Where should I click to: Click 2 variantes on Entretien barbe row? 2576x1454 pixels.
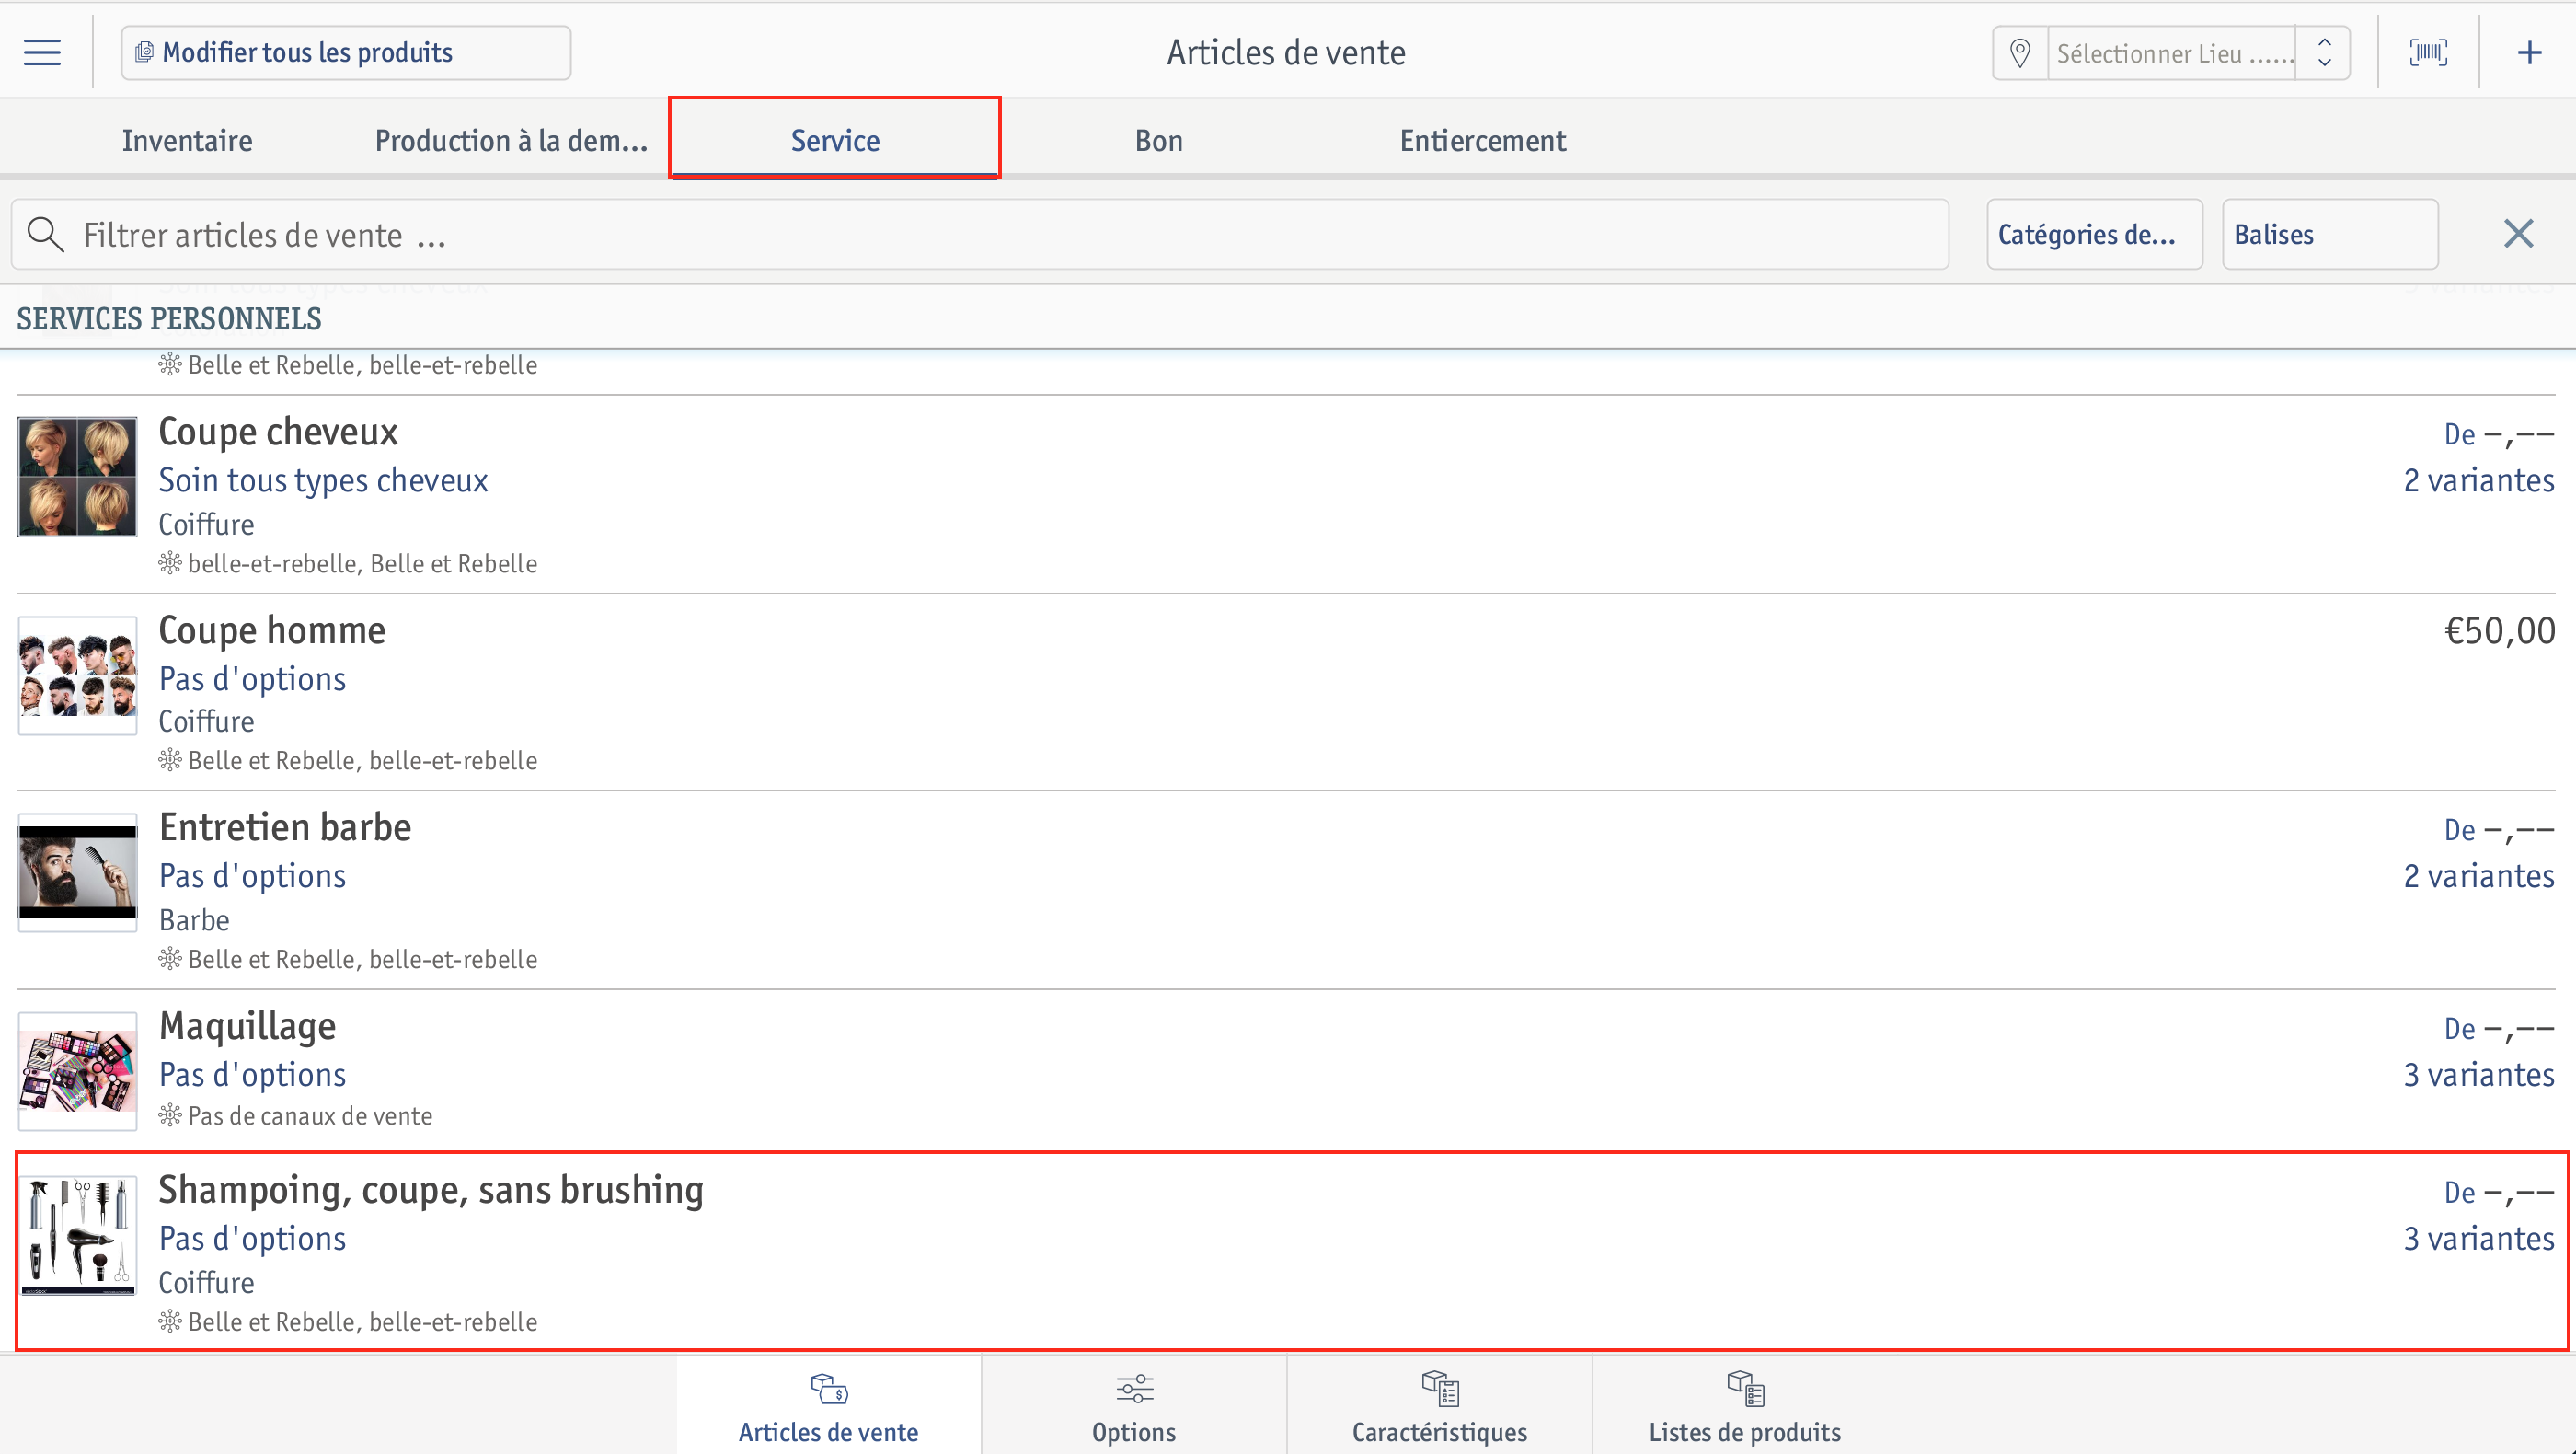click(x=2479, y=876)
